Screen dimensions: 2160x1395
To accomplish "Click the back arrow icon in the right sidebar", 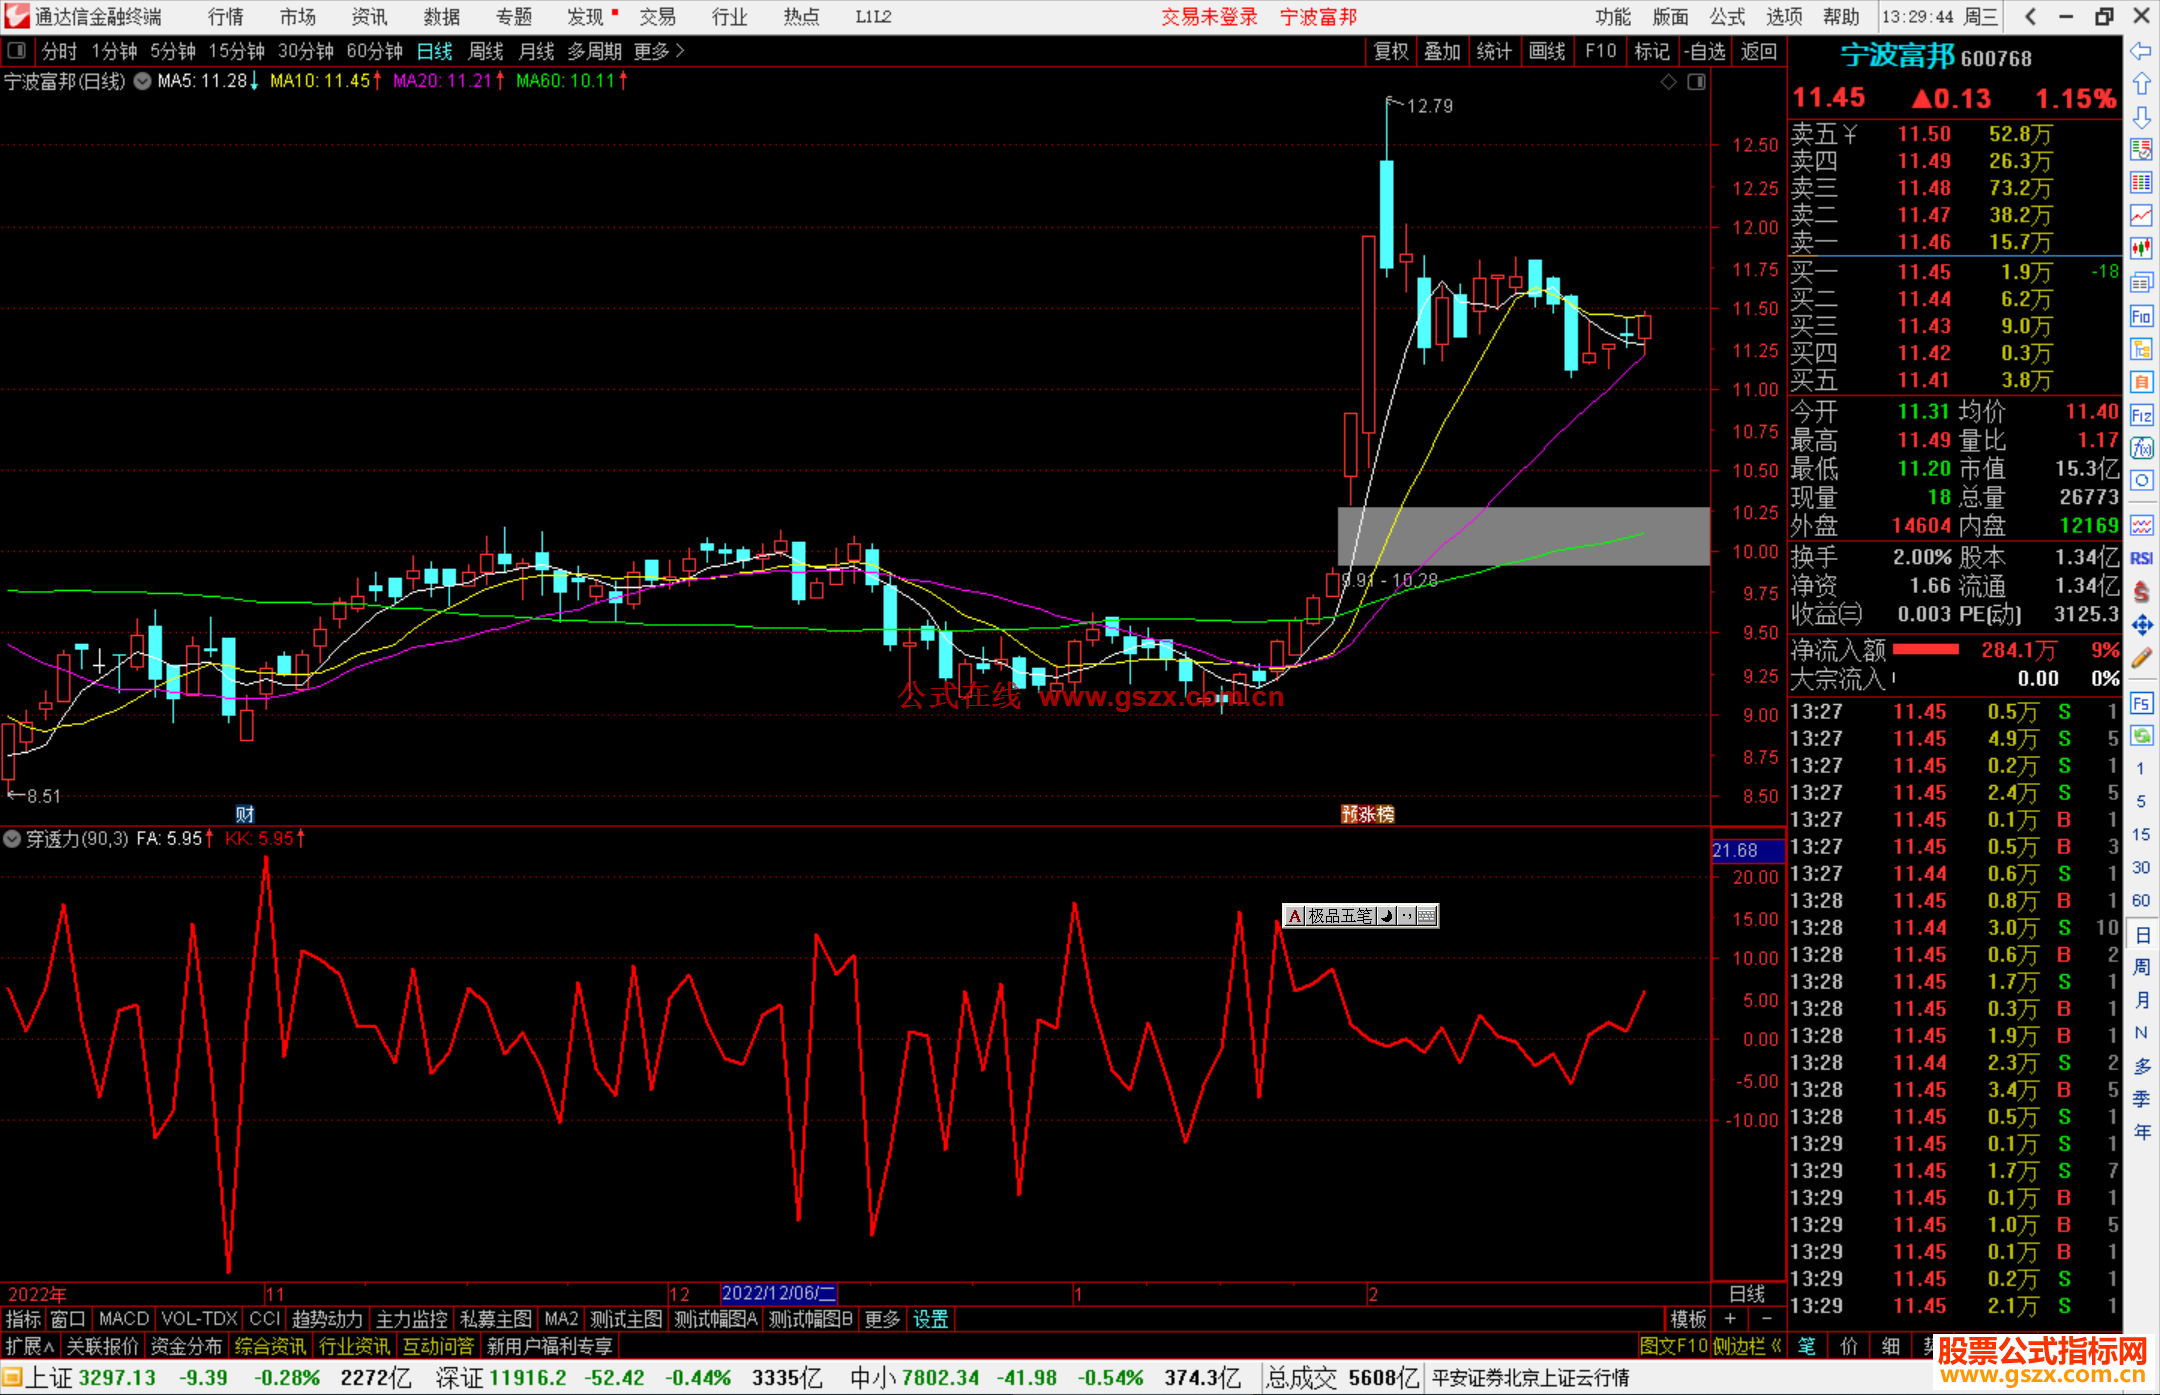I will coord(2141,51).
